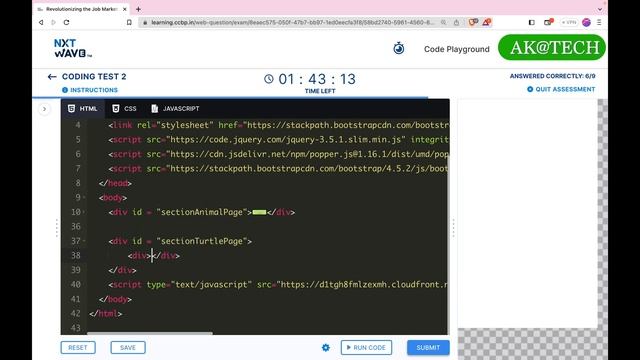Click the horizontal scrollbar of the editor
The height and width of the screenshot is (360, 640).
tap(150, 333)
